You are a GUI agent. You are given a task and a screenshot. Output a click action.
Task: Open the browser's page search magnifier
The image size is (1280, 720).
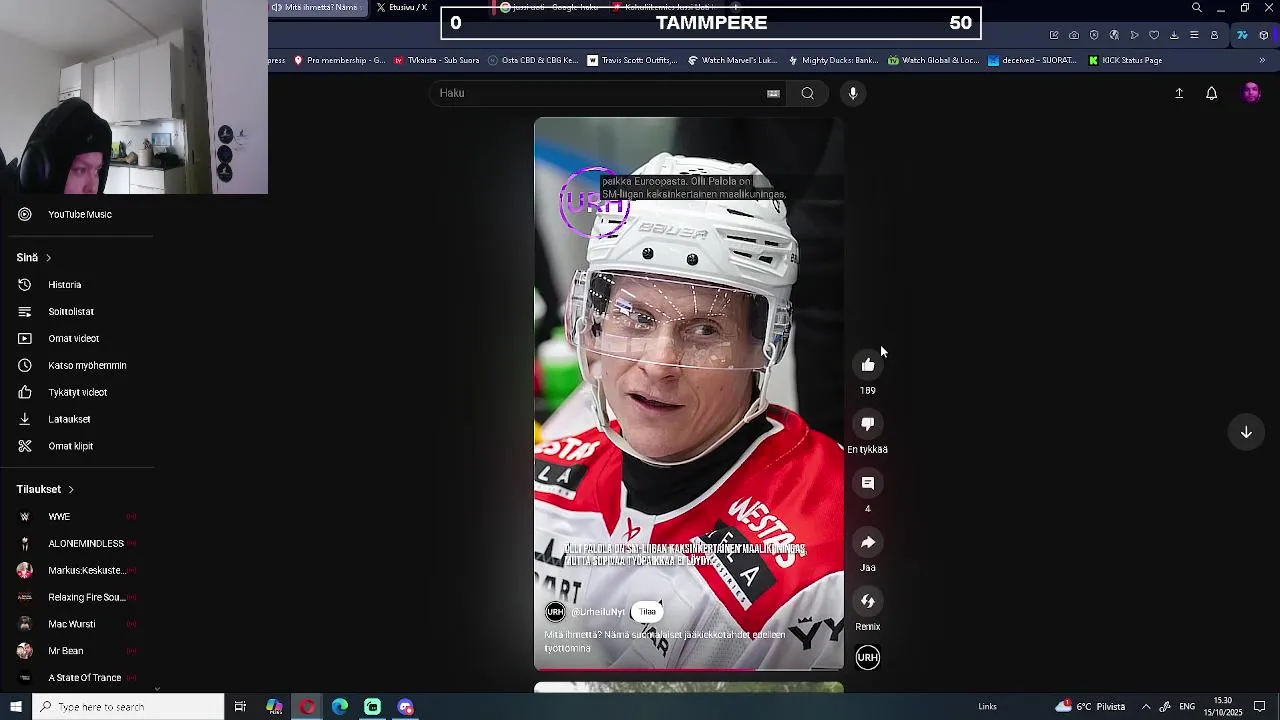(x=1197, y=8)
